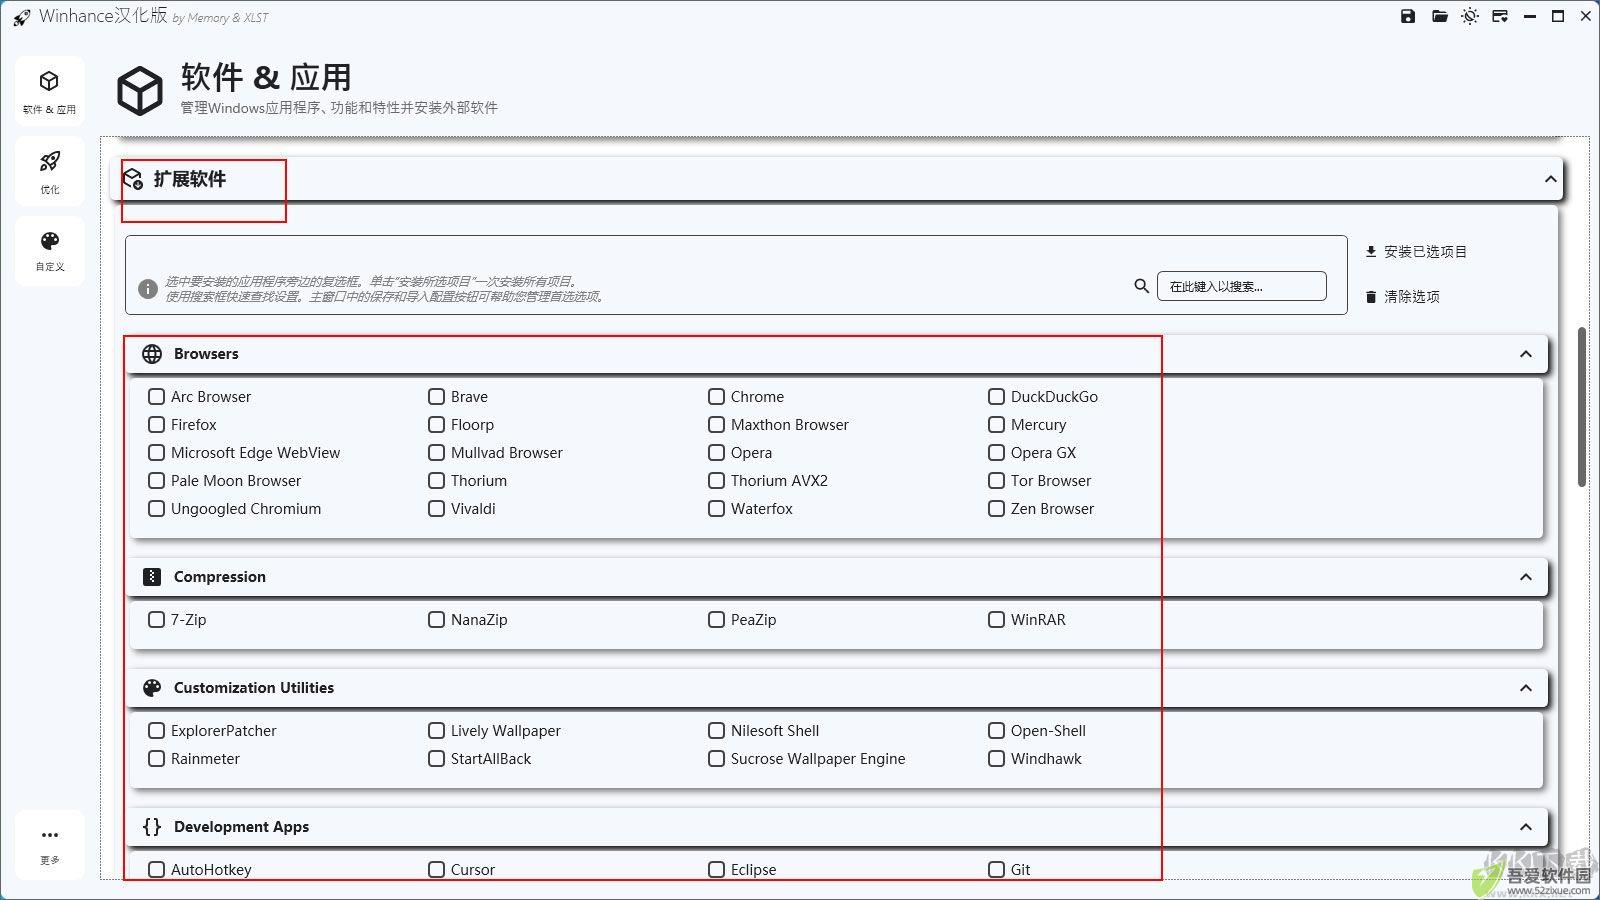Viewport: 1600px width, 900px height.
Task: Click the 清除选项 clear selection button
Action: coord(1402,297)
